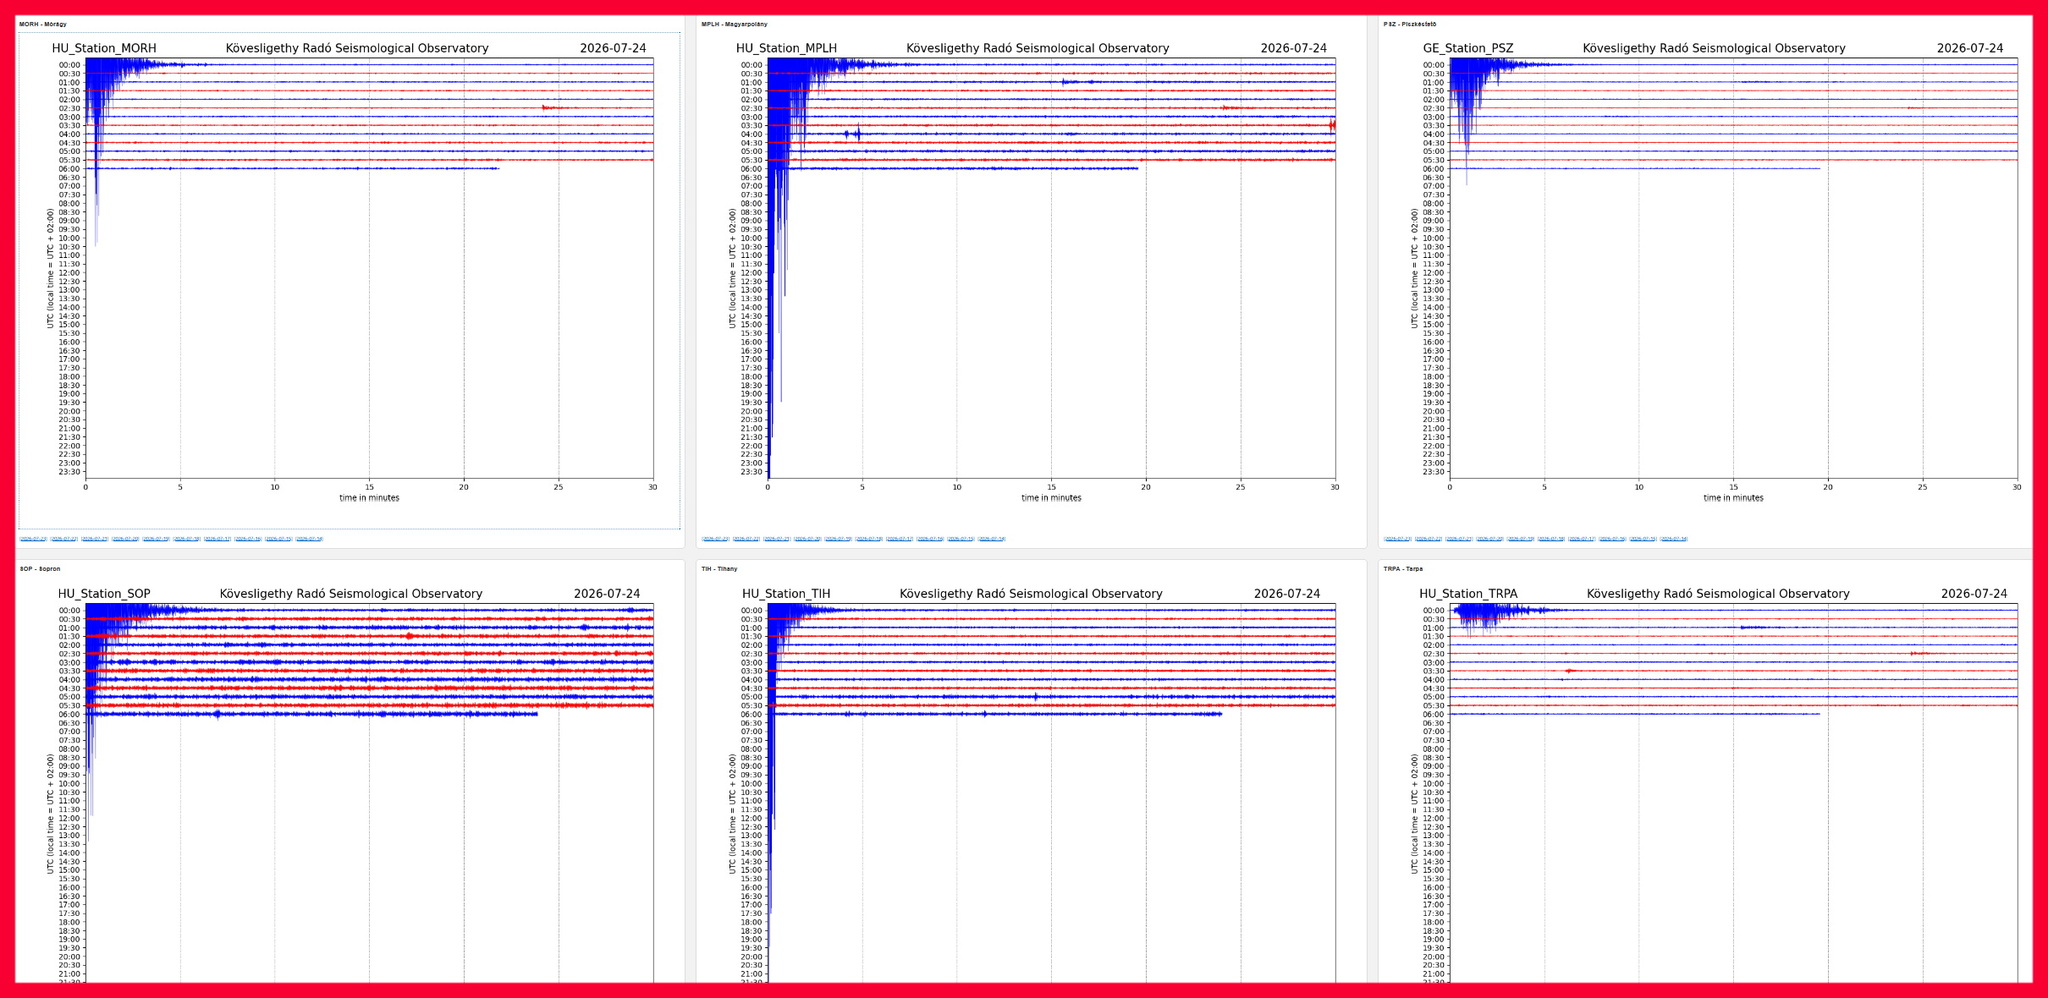Open the 2026-07-19 link under MPLH panel
The height and width of the screenshot is (998, 2048).
click(x=838, y=539)
